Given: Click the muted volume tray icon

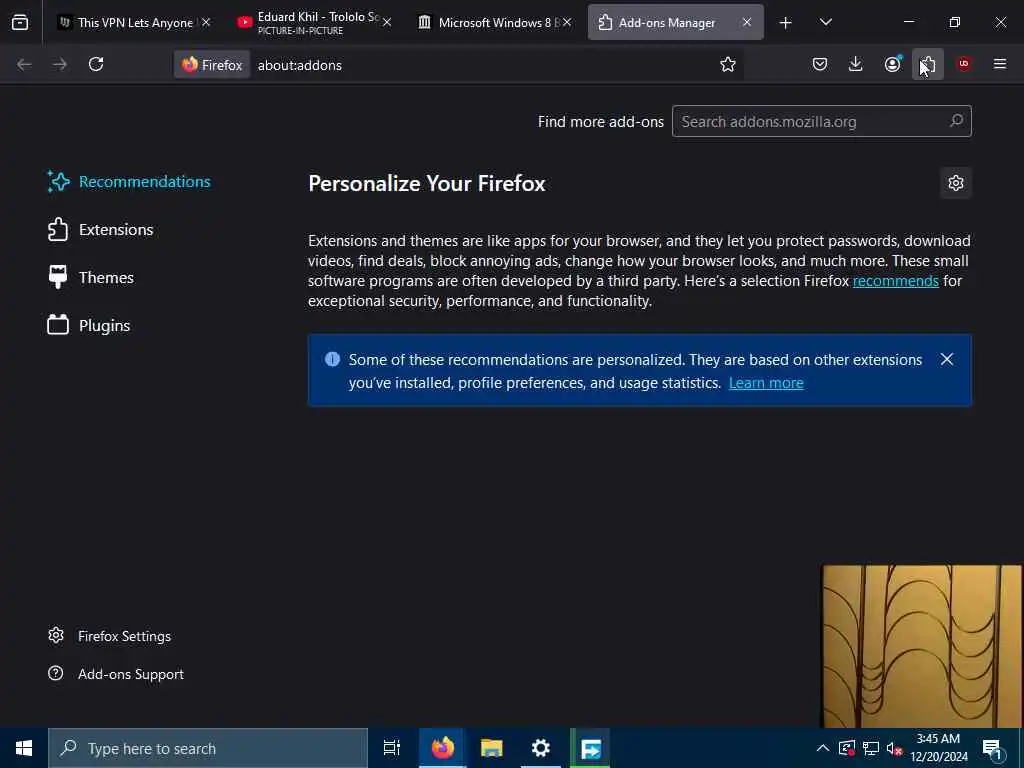Looking at the screenshot, I should (894, 748).
